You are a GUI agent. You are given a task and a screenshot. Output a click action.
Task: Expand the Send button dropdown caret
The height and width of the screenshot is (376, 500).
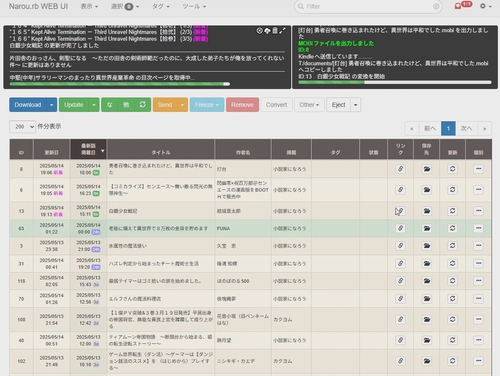click(x=182, y=105)
